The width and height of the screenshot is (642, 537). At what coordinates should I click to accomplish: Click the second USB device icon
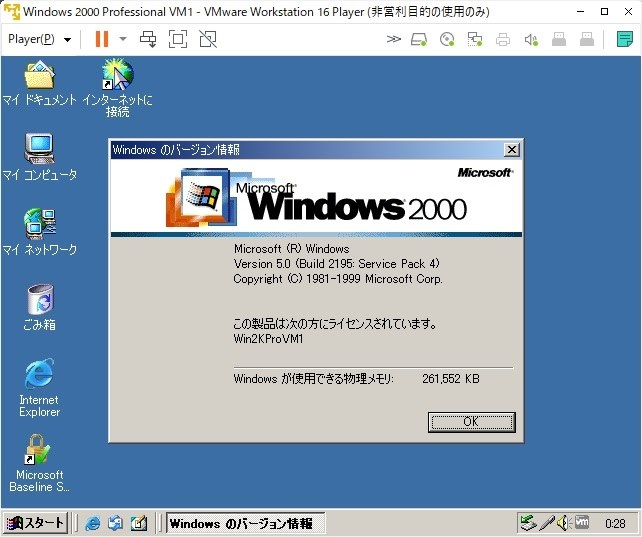click(x=587, y=39)
